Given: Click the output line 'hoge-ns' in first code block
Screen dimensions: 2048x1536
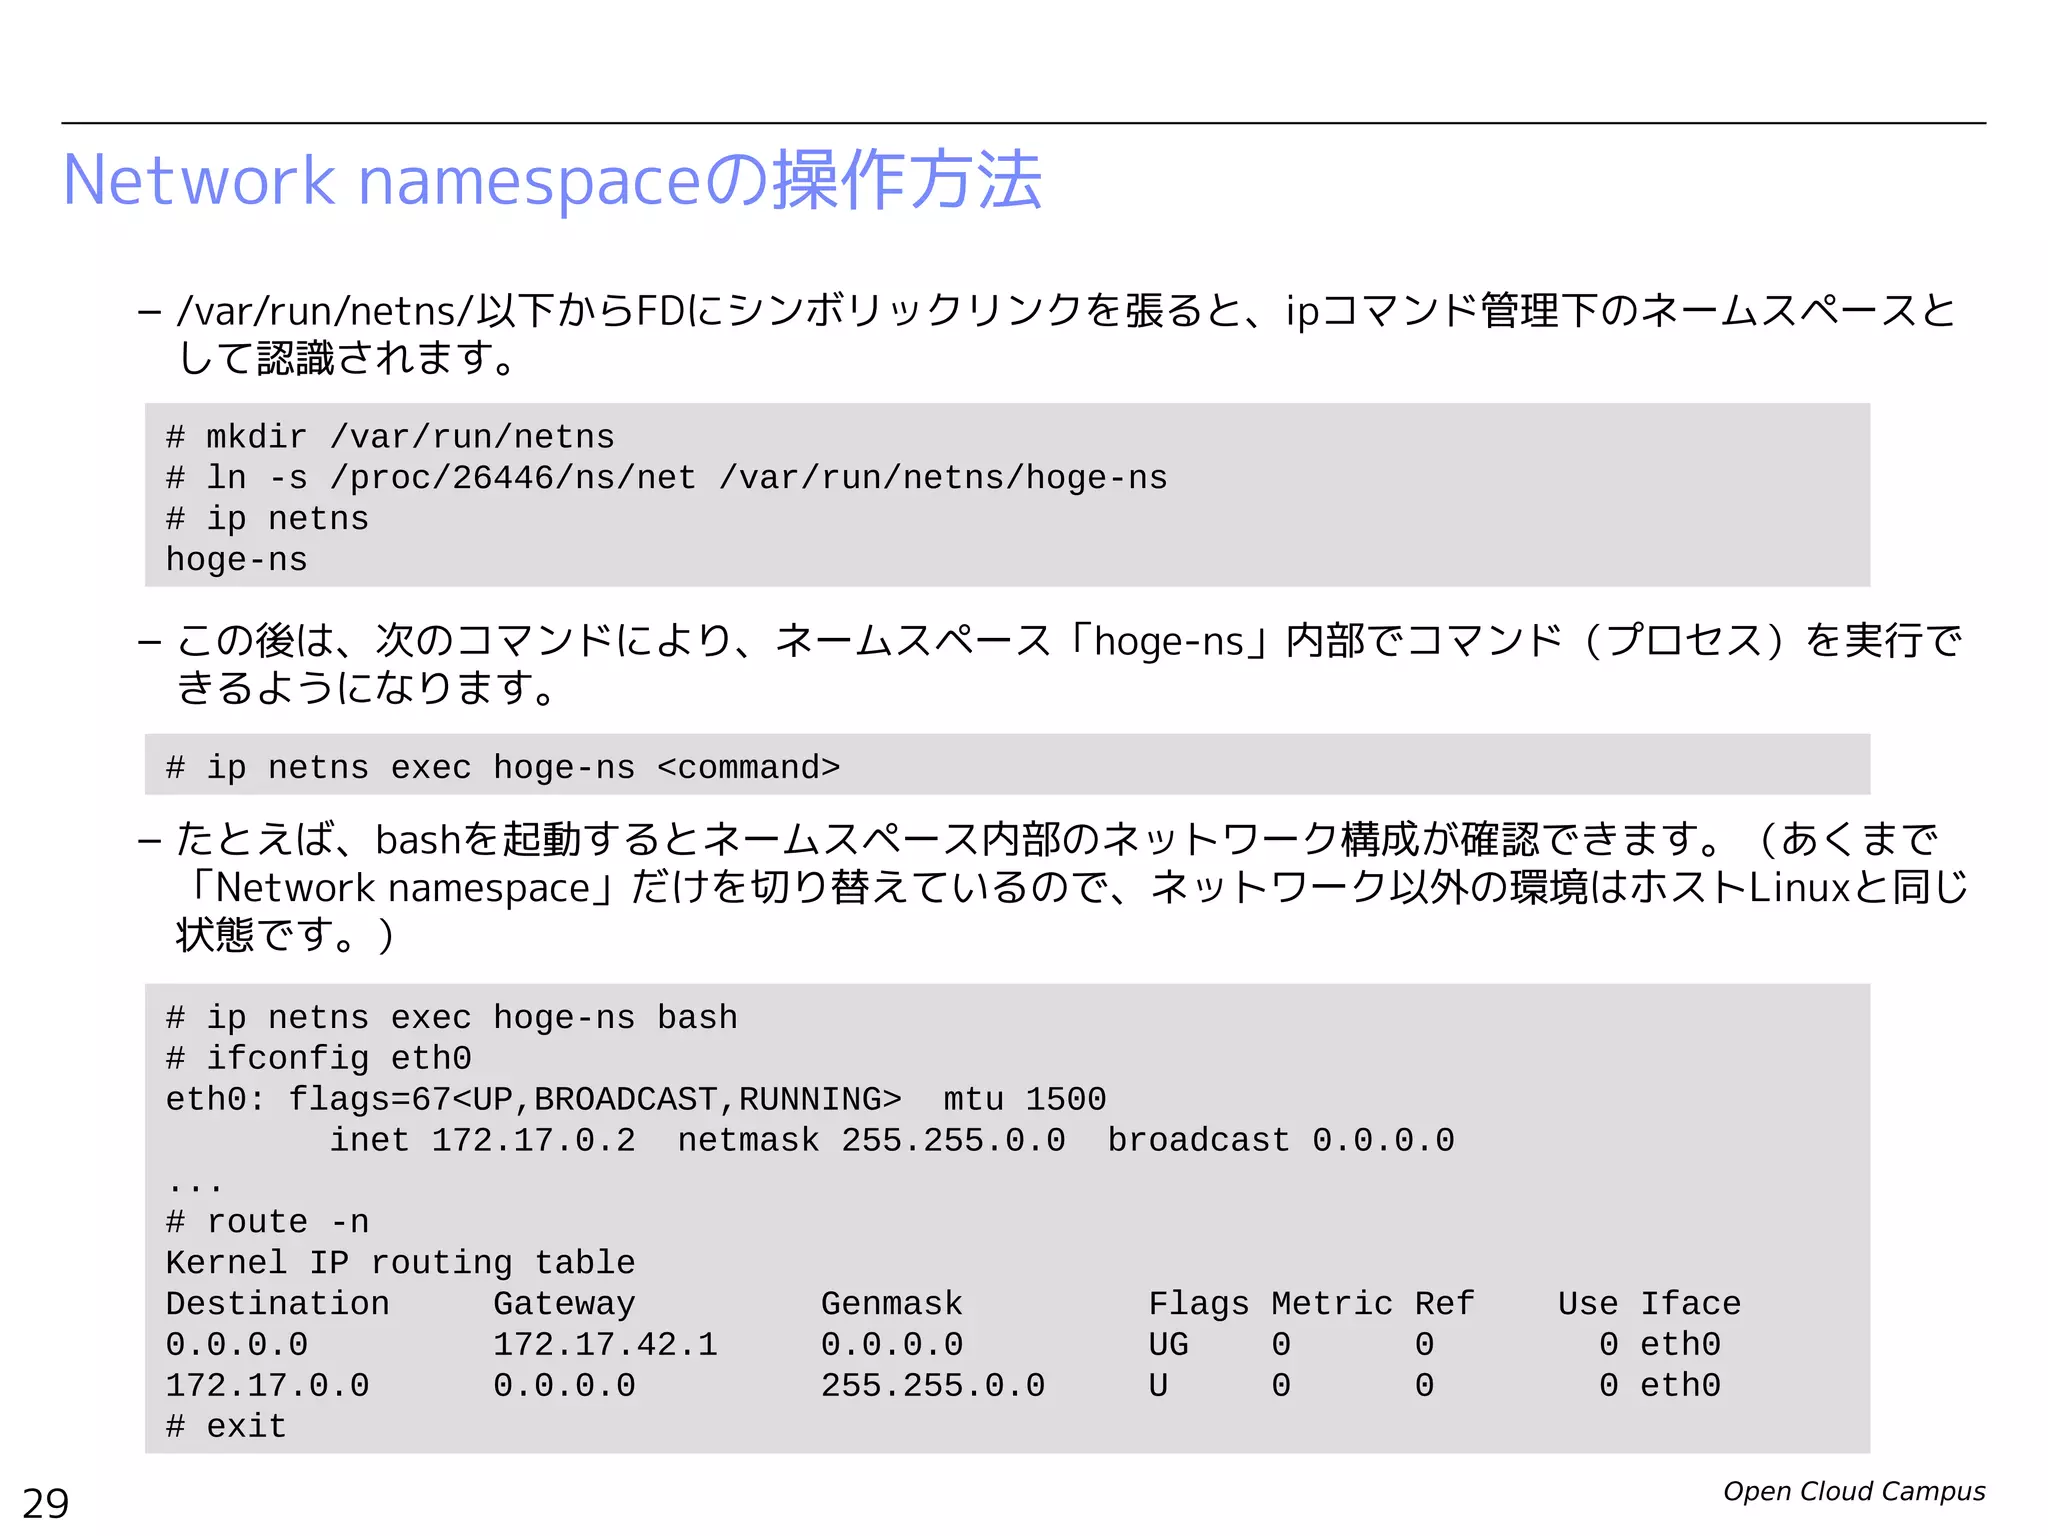Looking at the screenshot, I should coord(237,559).
